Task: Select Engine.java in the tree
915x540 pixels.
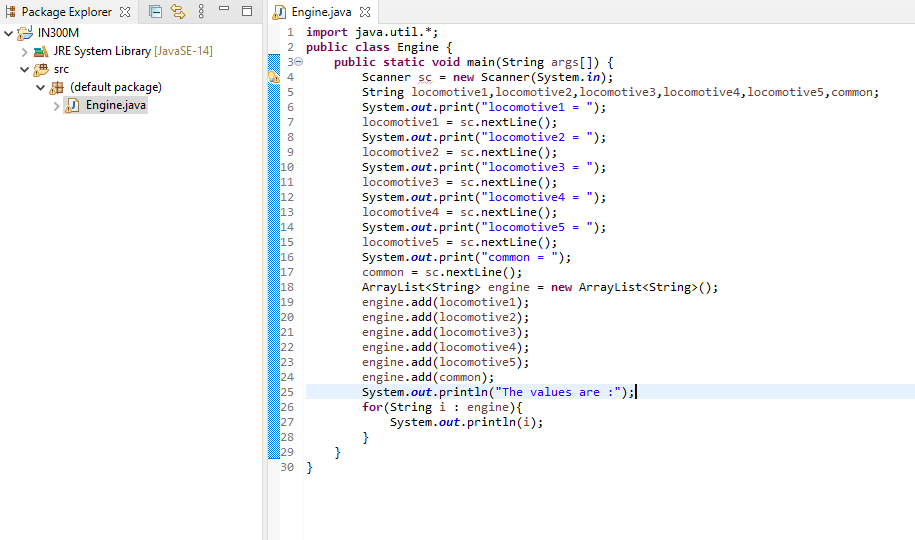Action: click(x=116, y=106)
